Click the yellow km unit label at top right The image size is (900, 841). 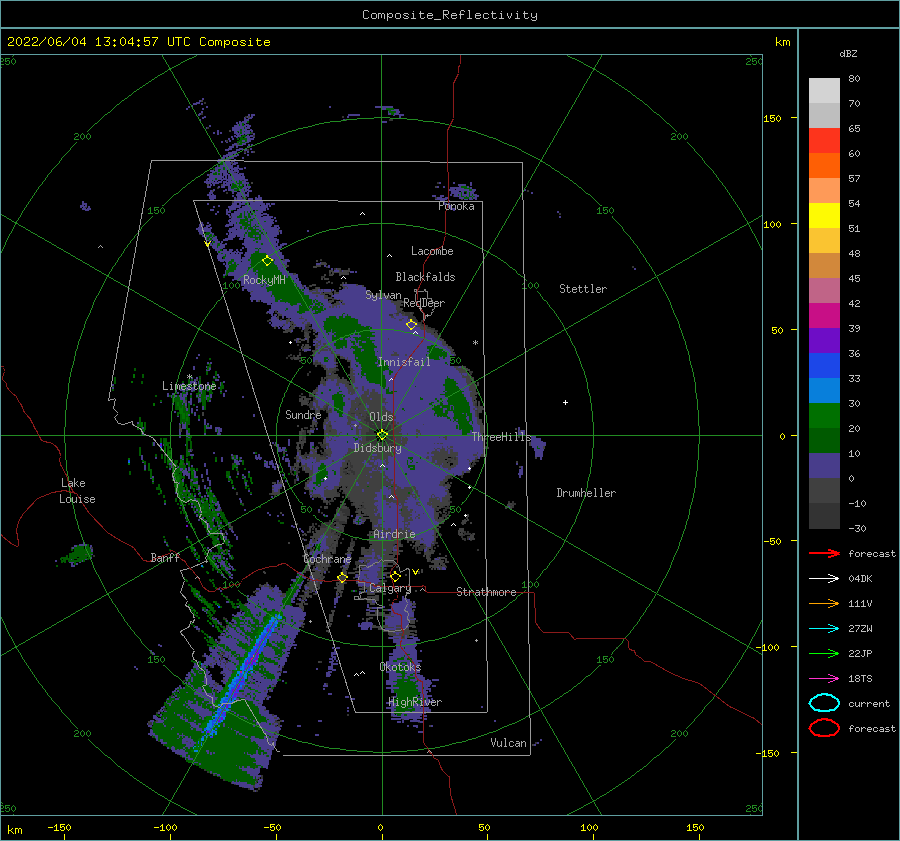click(x=783, y=42)
